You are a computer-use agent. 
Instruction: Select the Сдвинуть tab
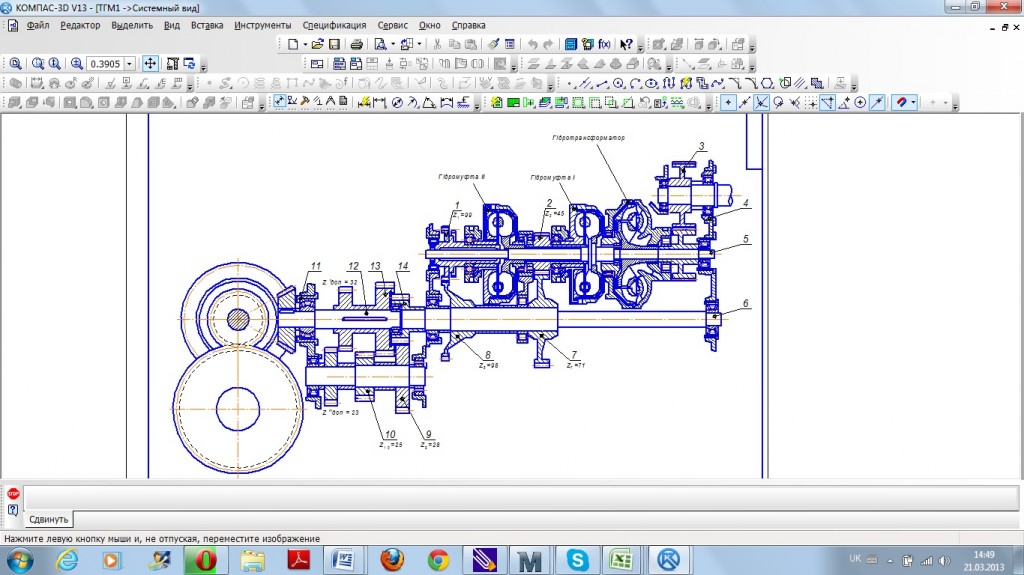49,519
